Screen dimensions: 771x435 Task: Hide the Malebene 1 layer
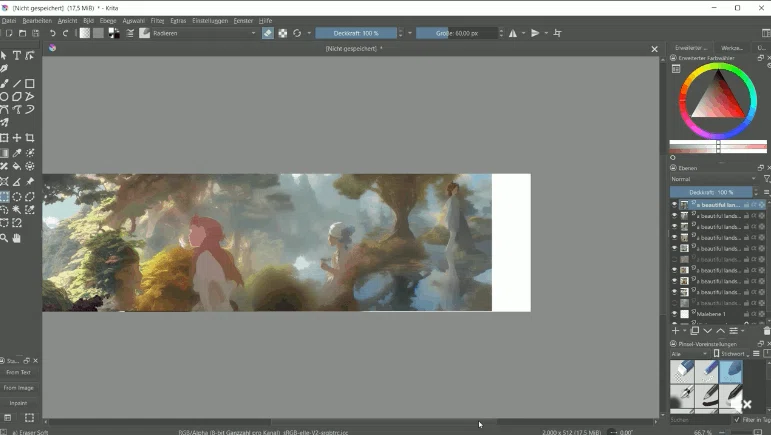click(674, 314)
